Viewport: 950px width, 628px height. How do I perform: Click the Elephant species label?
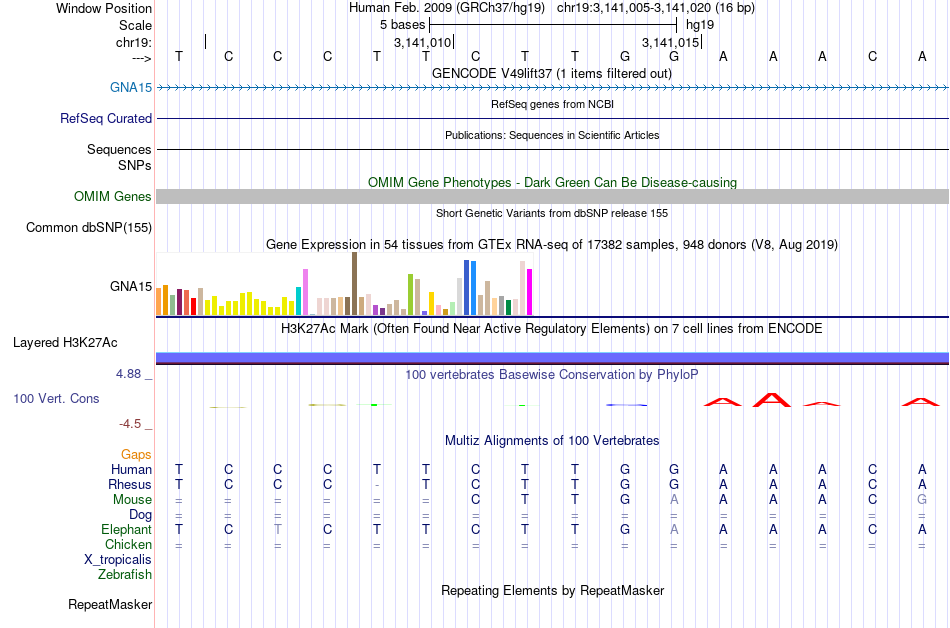[x=127, y=529]
